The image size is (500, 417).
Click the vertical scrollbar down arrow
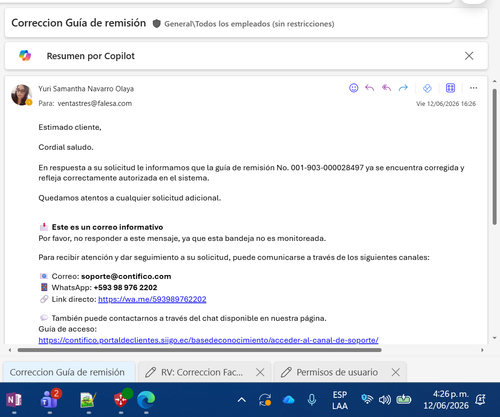[494, 338]
